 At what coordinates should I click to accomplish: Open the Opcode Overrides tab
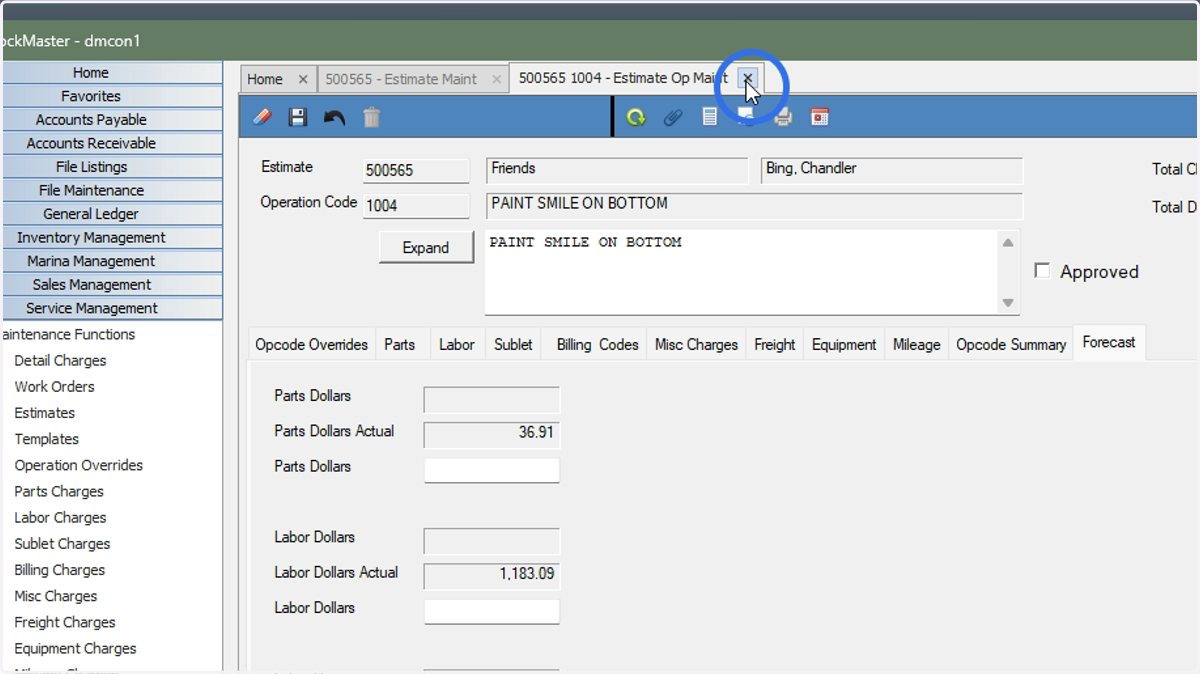coord(311,344)
